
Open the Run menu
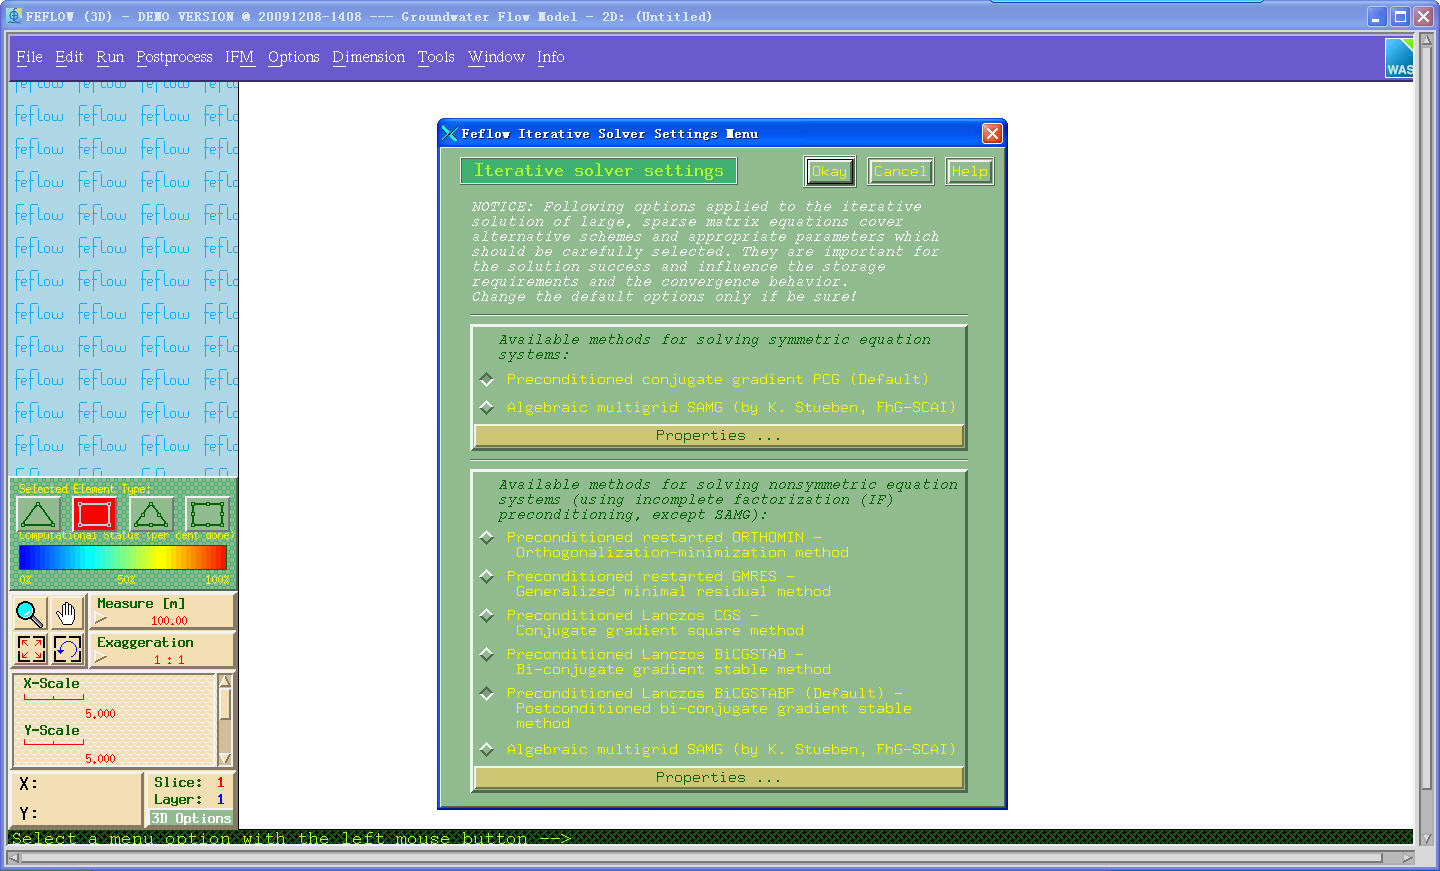point(110,57)
